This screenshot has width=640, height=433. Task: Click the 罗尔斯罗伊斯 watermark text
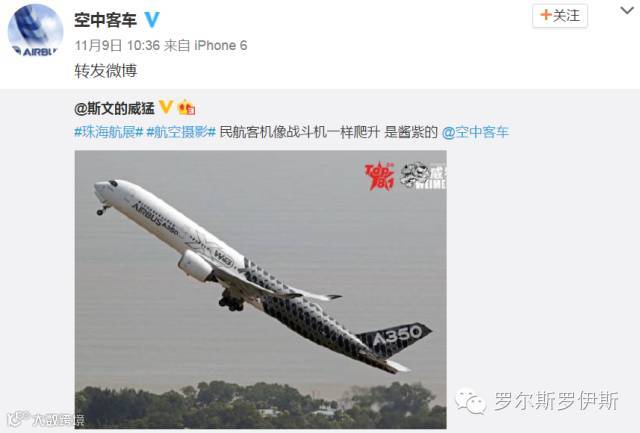tap(556, 401)
